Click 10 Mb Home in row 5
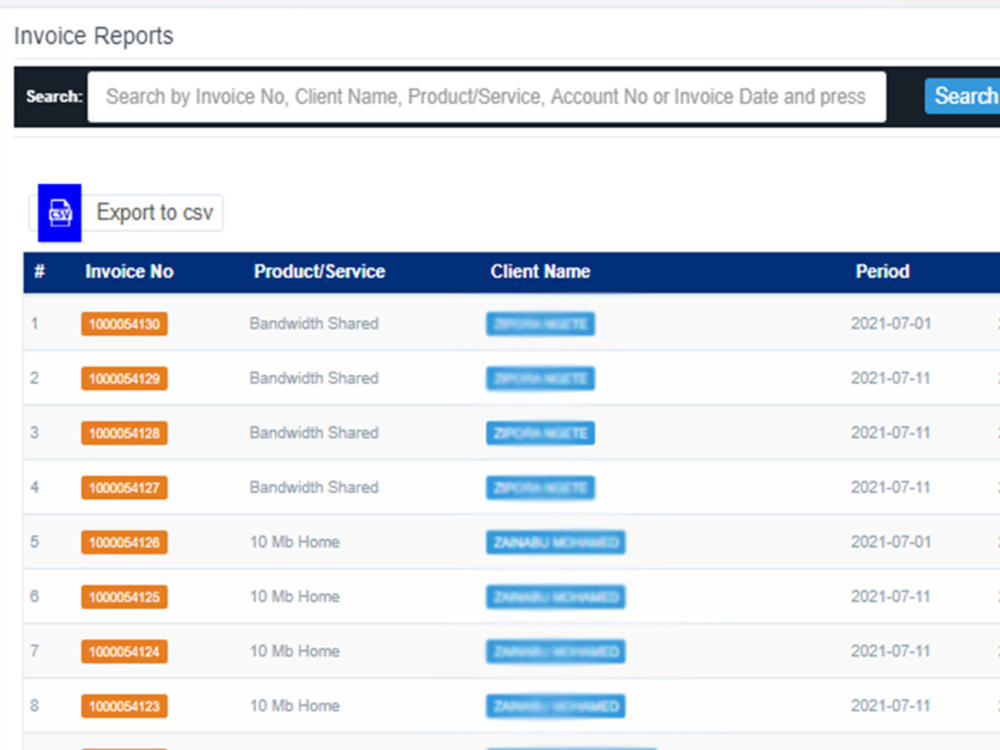 295,542
